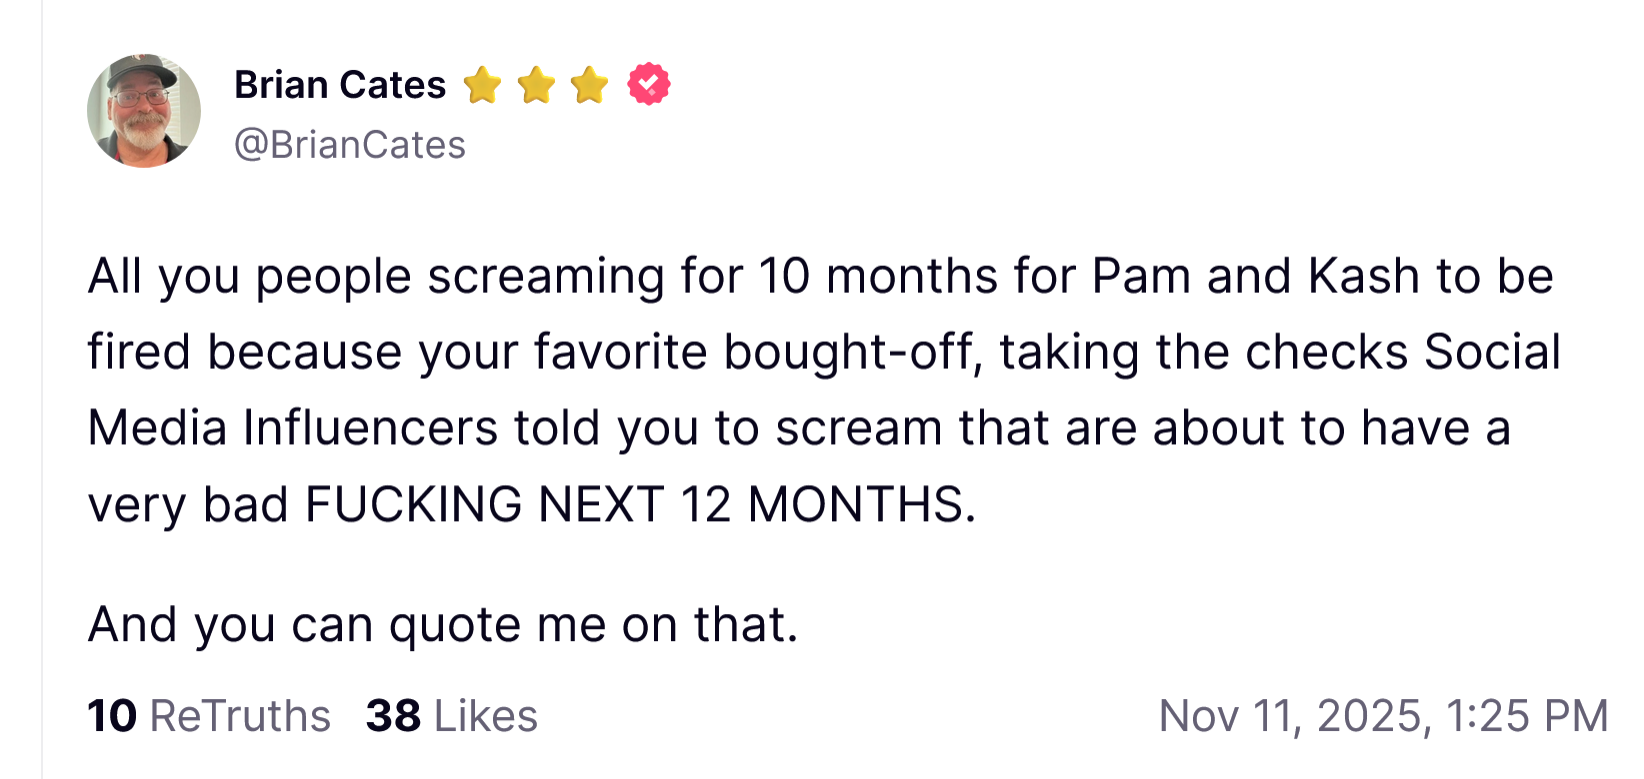Image resolution: width=1644 pixels, height=779 pixels.
Task: Click the 1:25 PM time text
Action: coord(1527,716)
